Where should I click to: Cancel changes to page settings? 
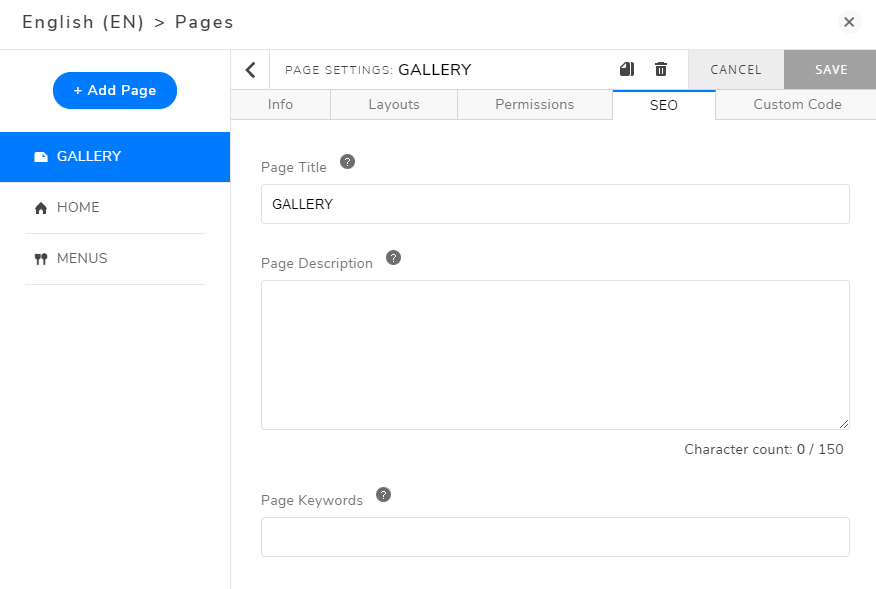[735, 69]
